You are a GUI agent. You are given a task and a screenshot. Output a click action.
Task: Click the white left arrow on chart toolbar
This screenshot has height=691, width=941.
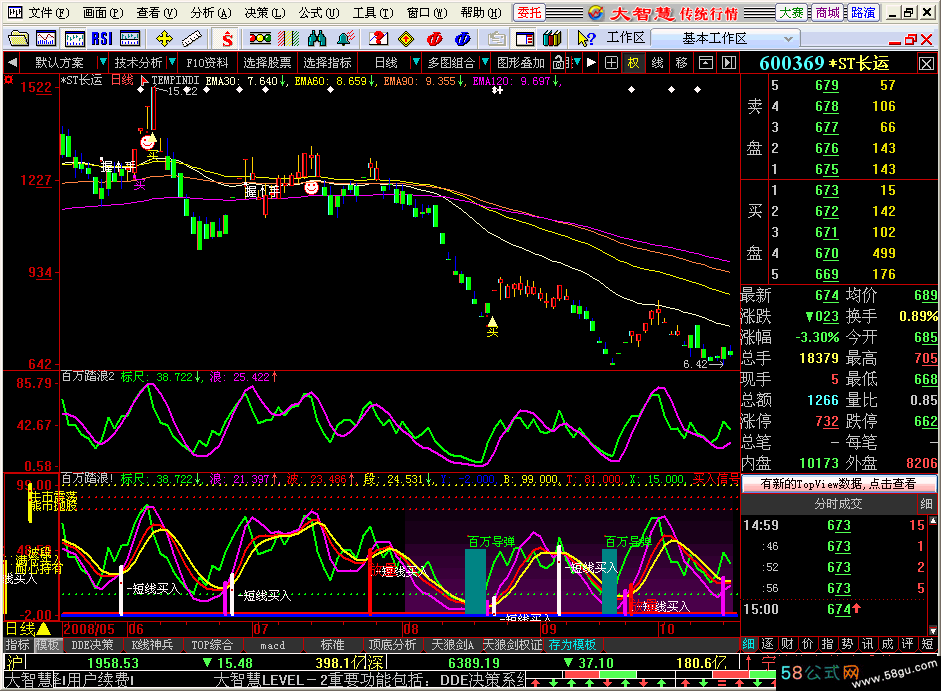tap(12, 62)
